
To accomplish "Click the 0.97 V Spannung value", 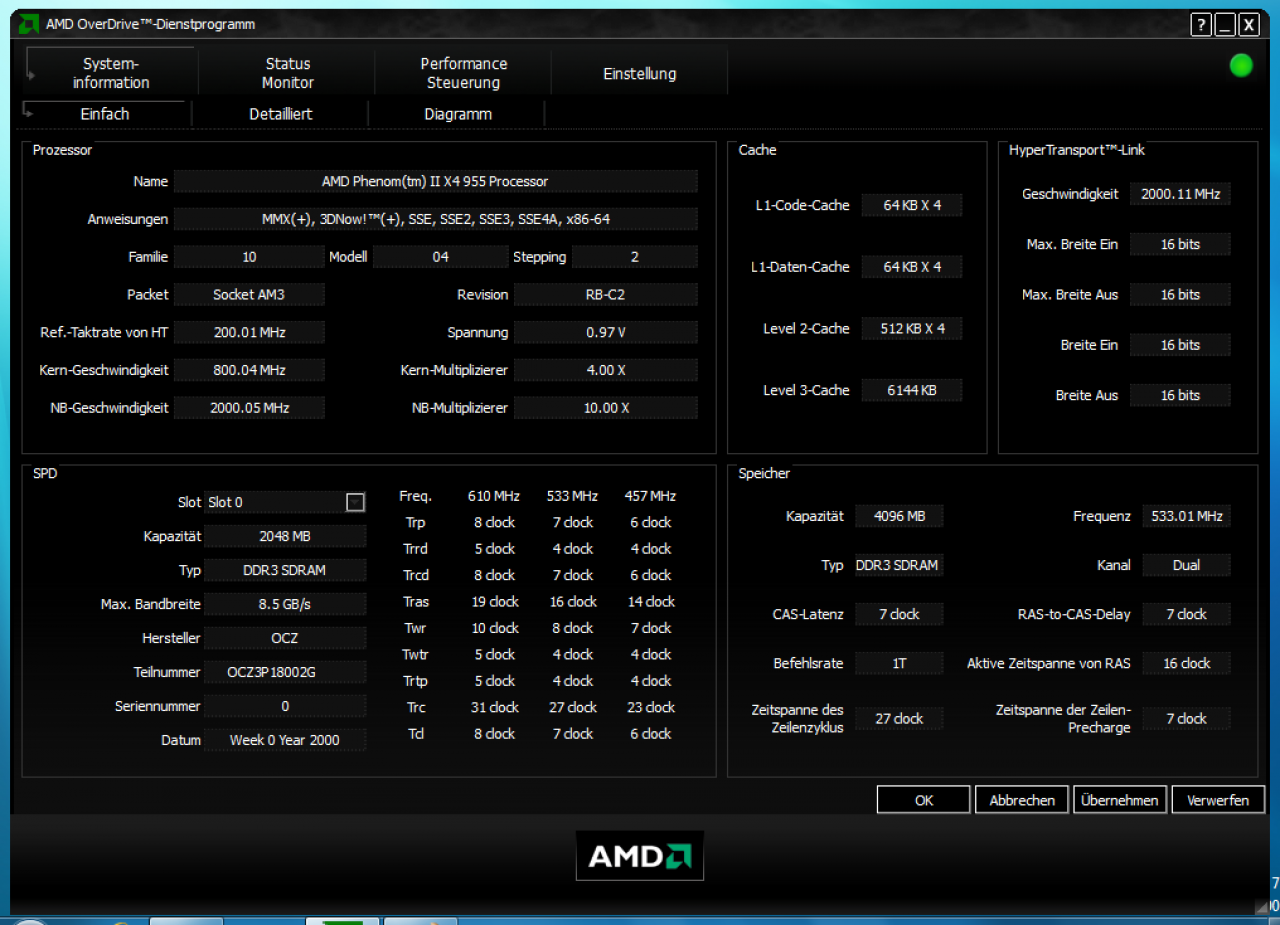I will (605, 332).
